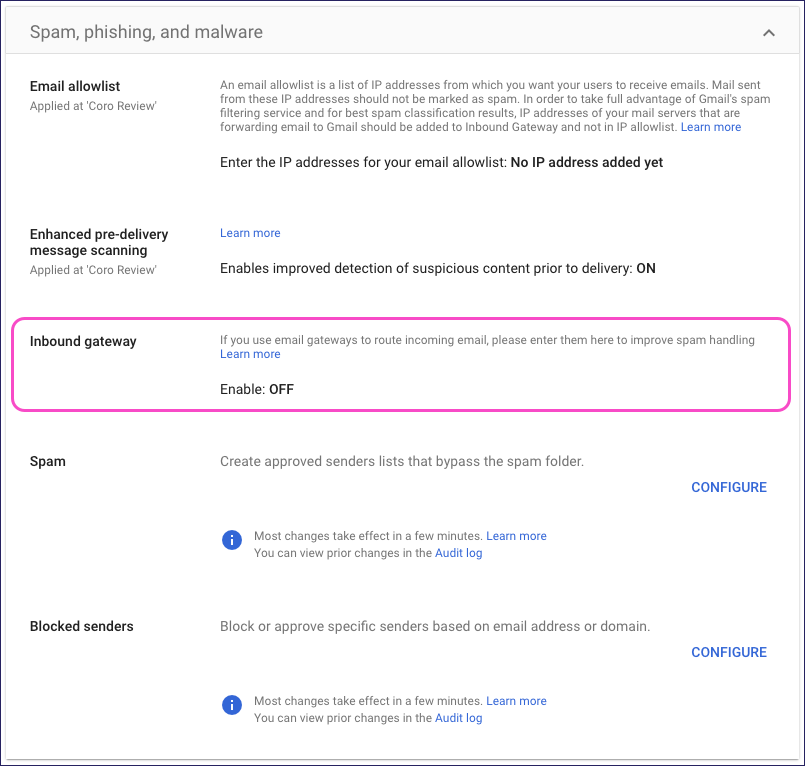Screen dimensions: 805x766
Task: Click CONFIGURE for Blocked senders
Action: click(x=729, y=652)
